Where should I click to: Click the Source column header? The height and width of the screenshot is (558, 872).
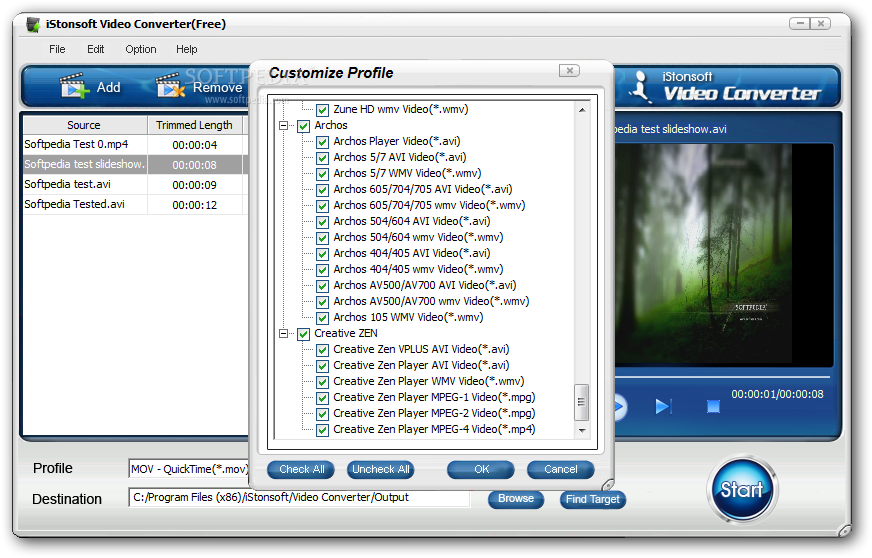(85, 125)
